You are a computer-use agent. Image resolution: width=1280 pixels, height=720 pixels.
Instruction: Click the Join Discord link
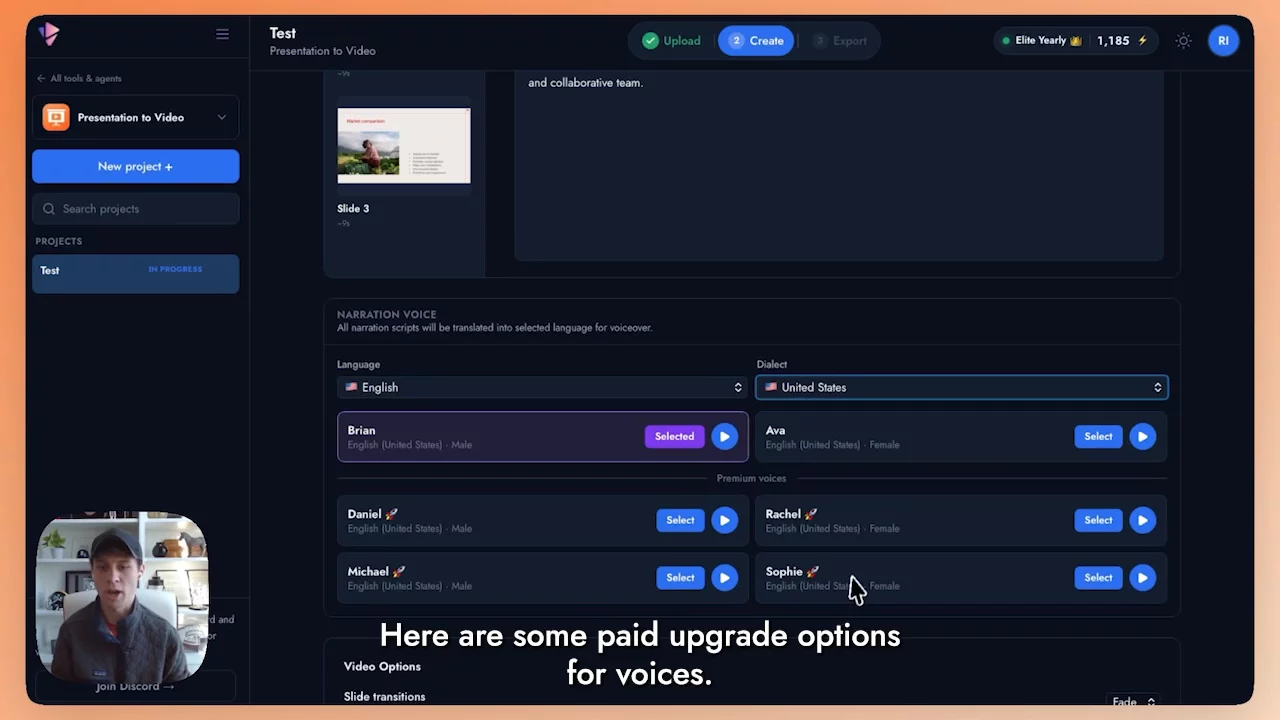[x=135, y=686]
